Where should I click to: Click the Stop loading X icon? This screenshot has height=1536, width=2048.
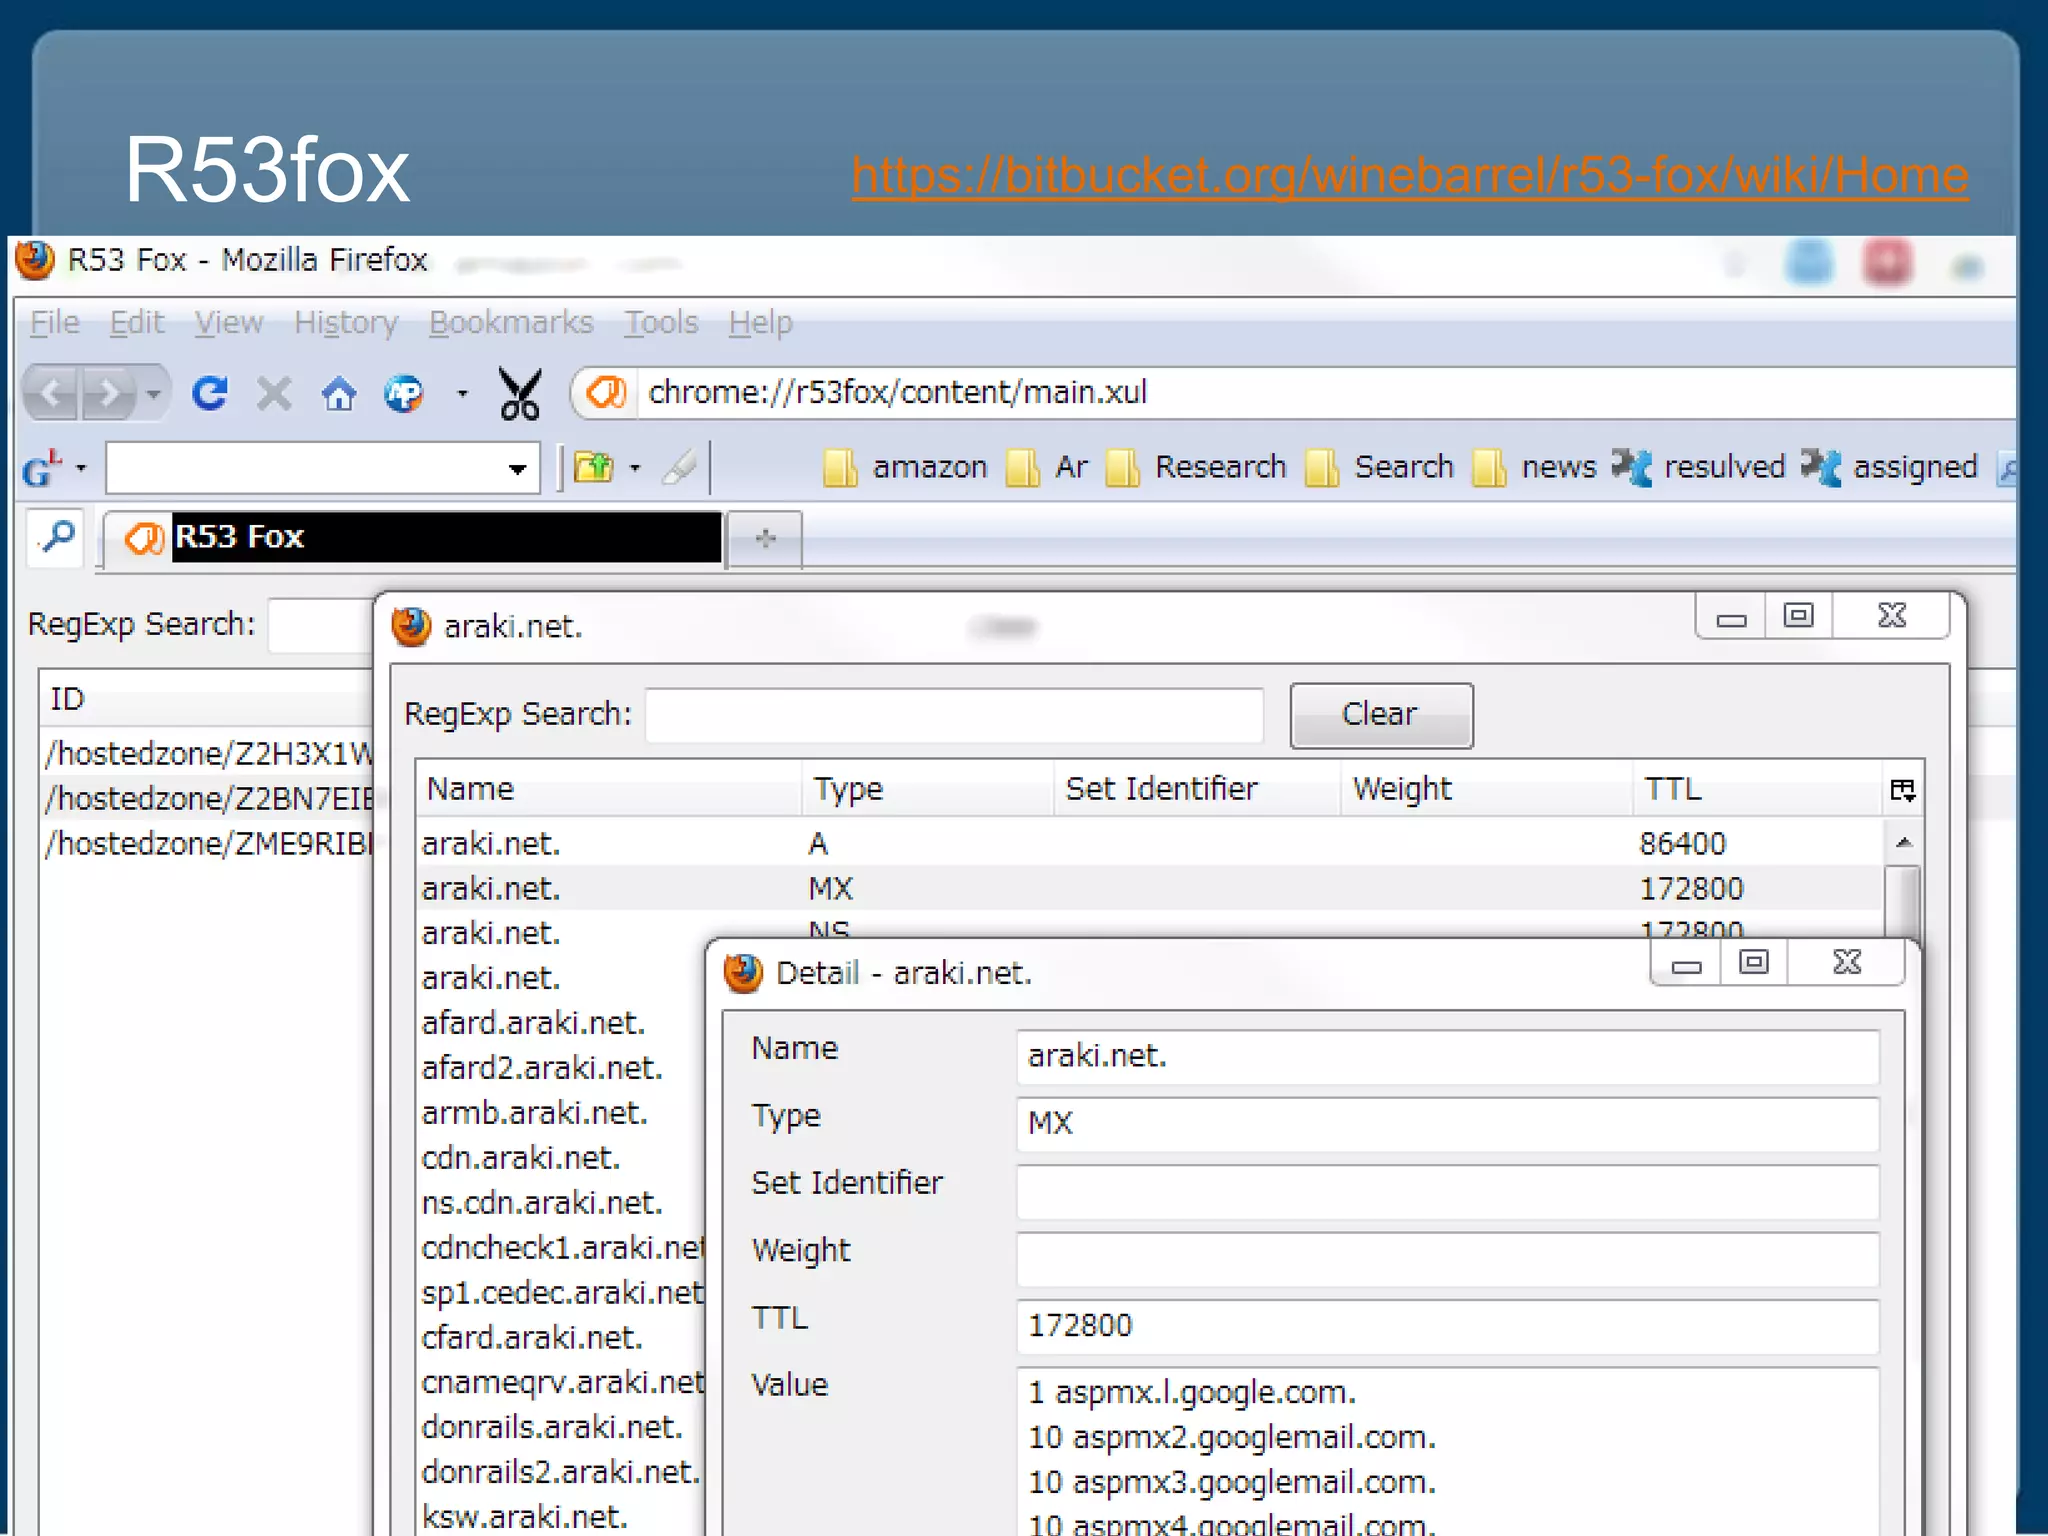click(x=274, y=393)
